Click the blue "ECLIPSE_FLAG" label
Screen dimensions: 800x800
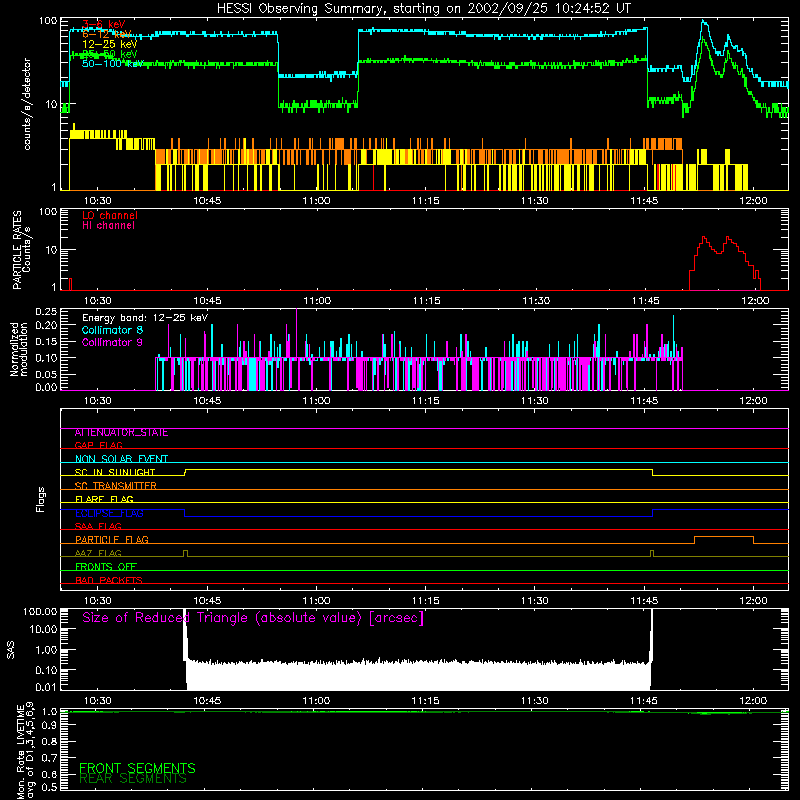109,513
